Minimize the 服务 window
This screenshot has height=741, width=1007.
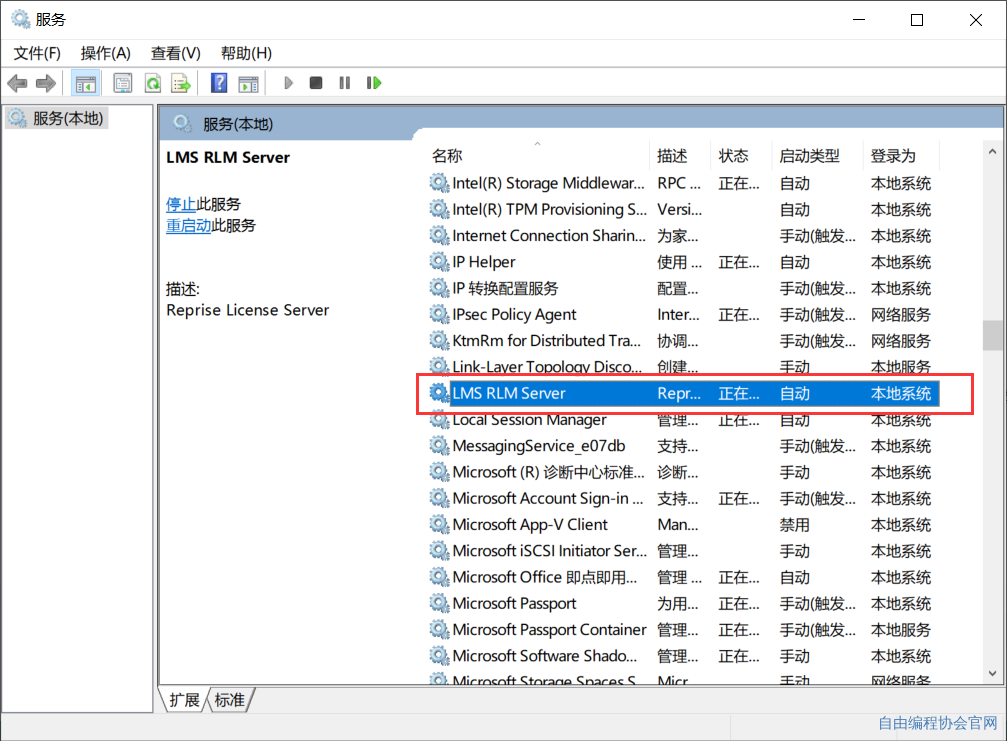(x=859, y=20)
